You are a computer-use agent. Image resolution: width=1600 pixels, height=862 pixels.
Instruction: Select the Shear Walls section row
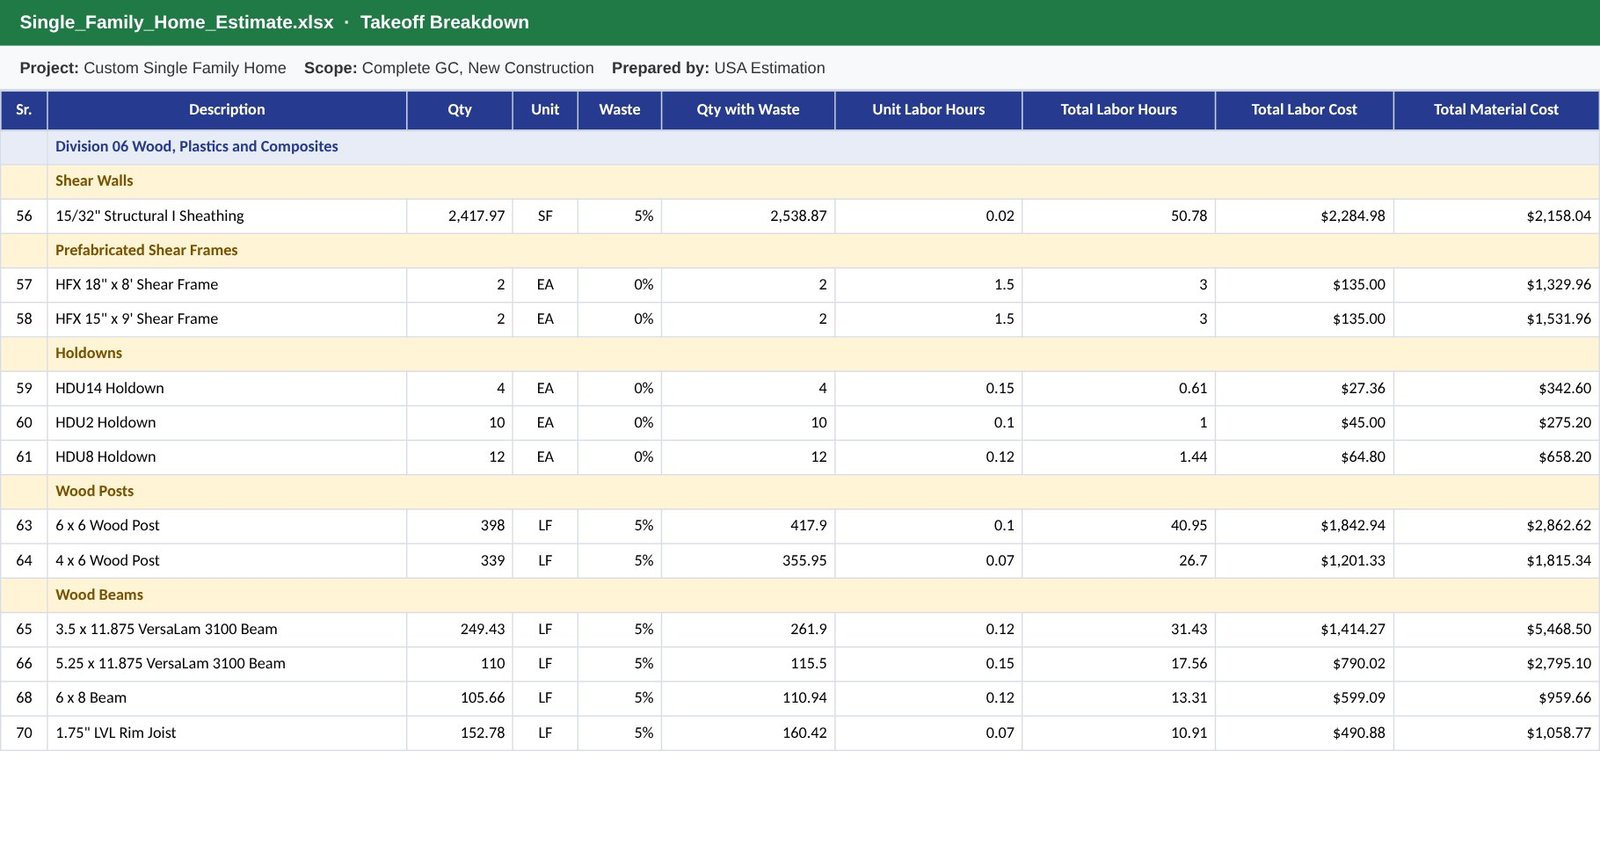coord(800,181)
